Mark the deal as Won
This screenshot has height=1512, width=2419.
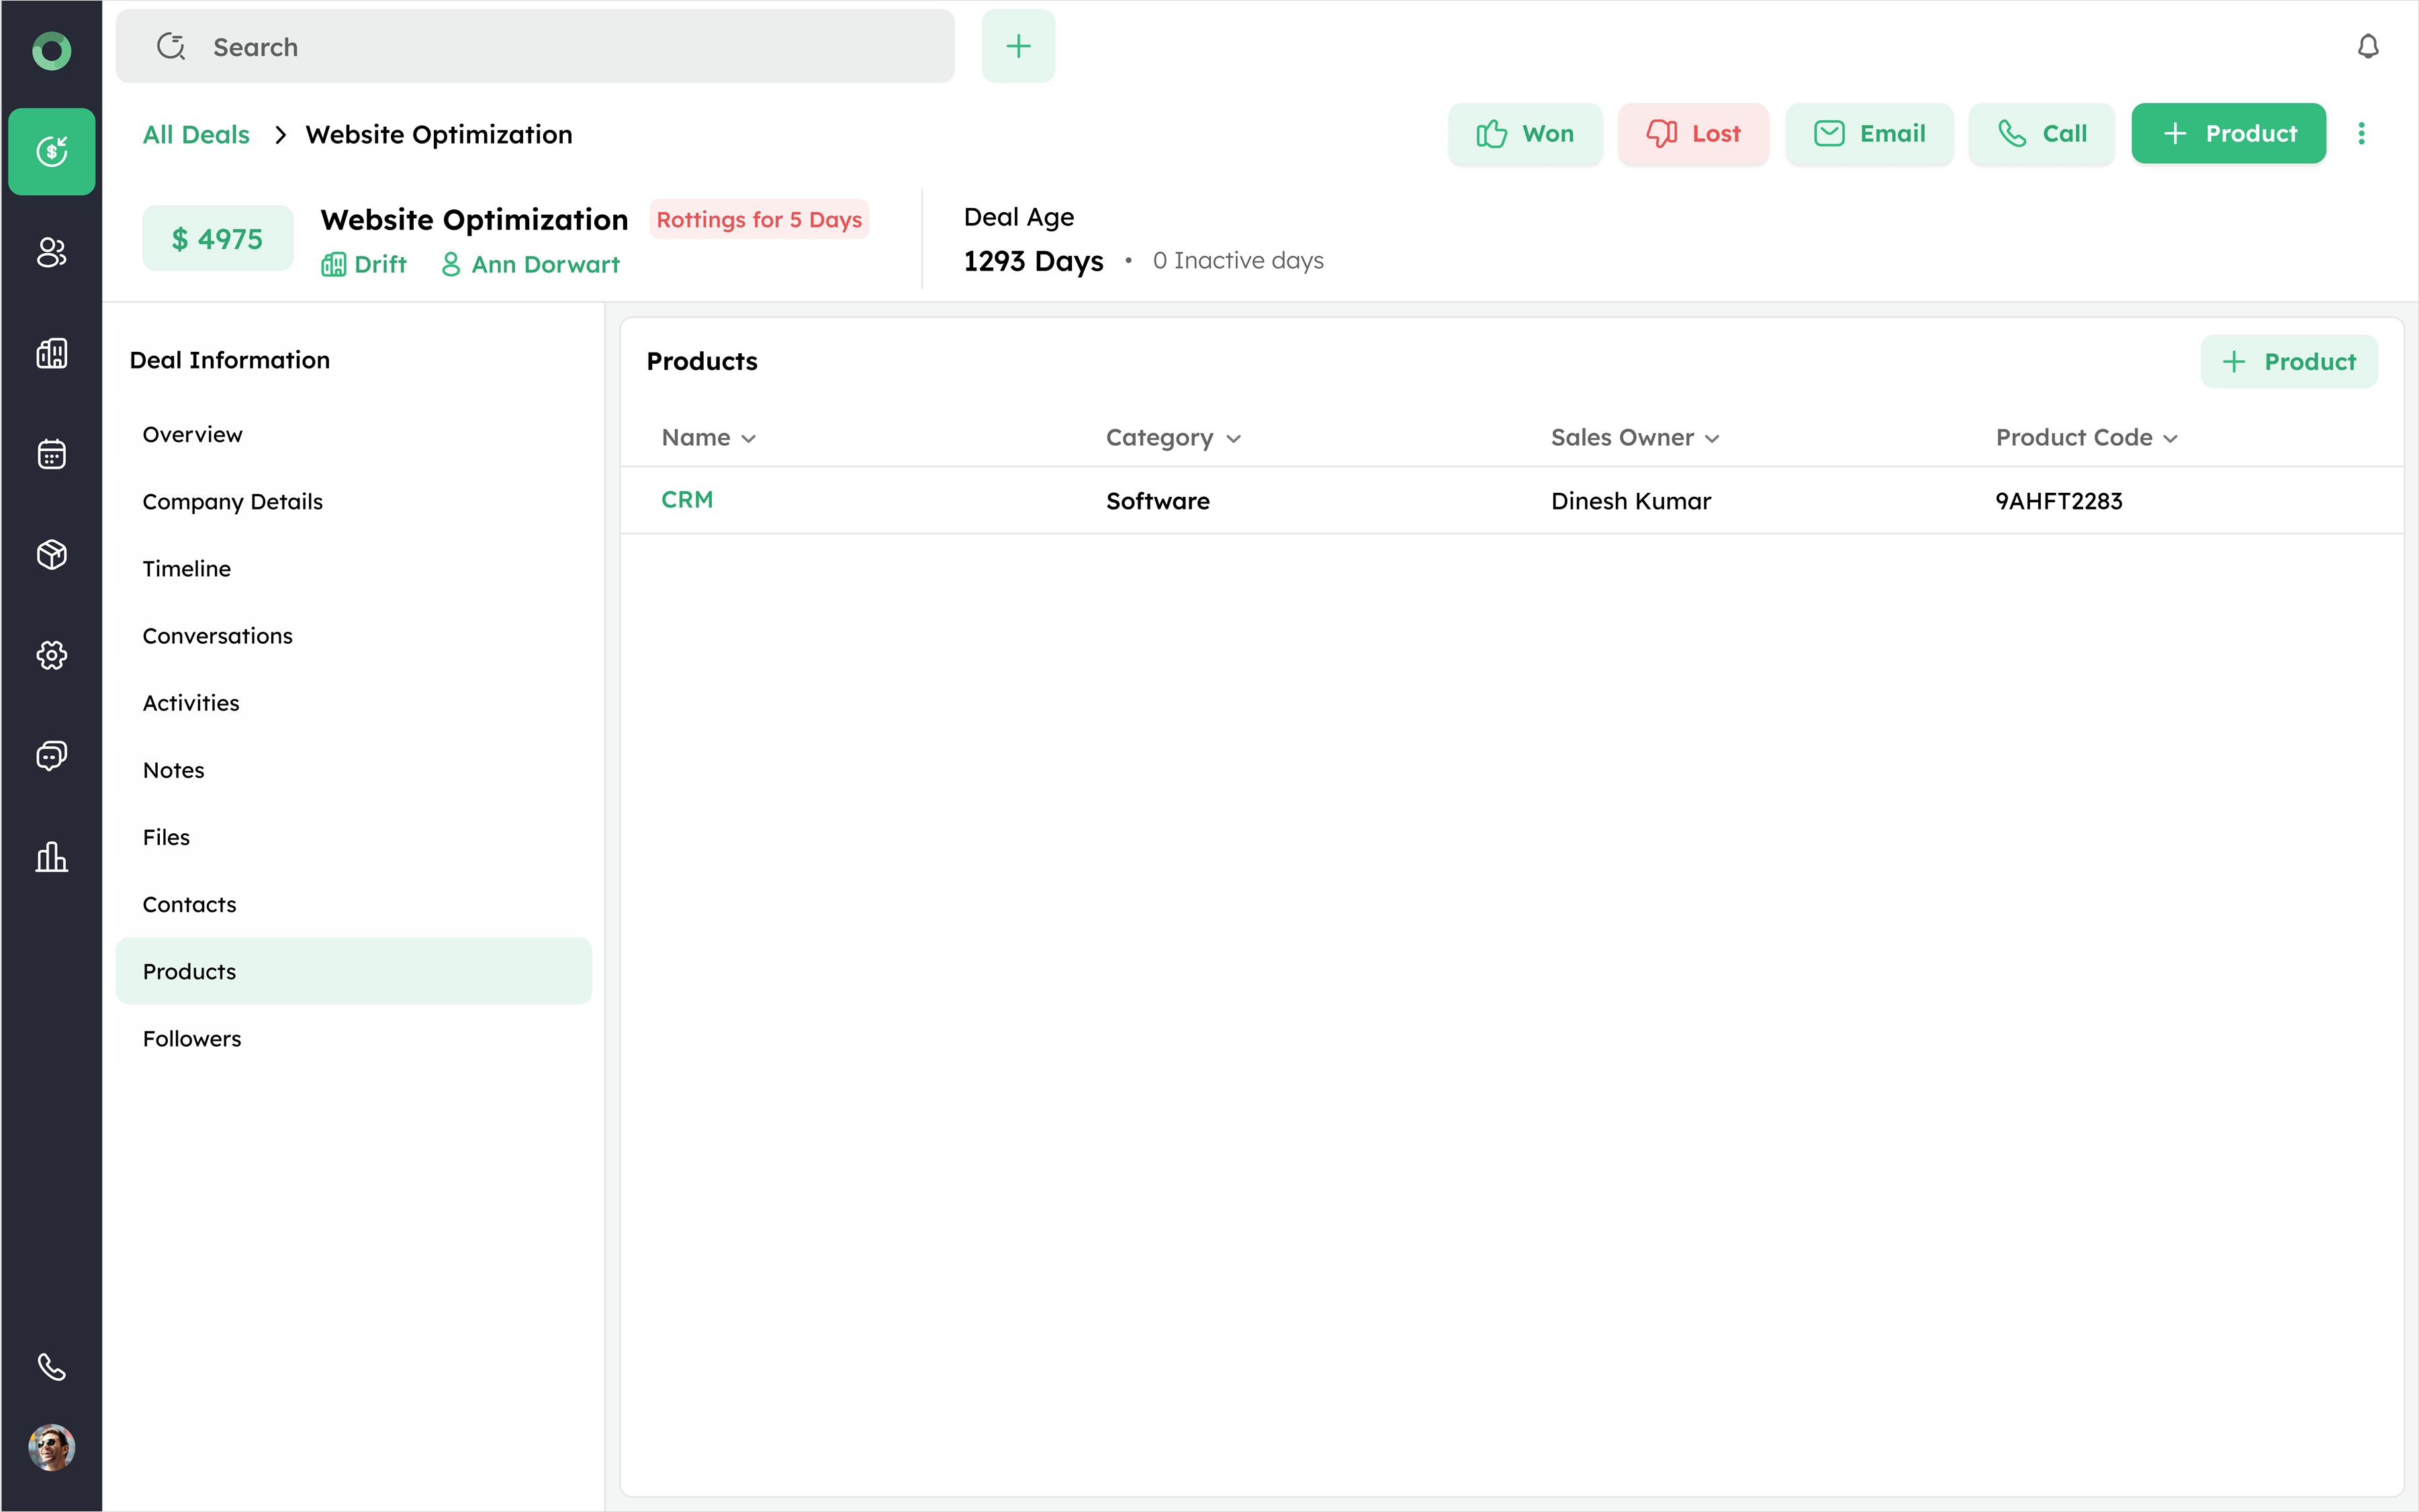[x=1525, y=134]
